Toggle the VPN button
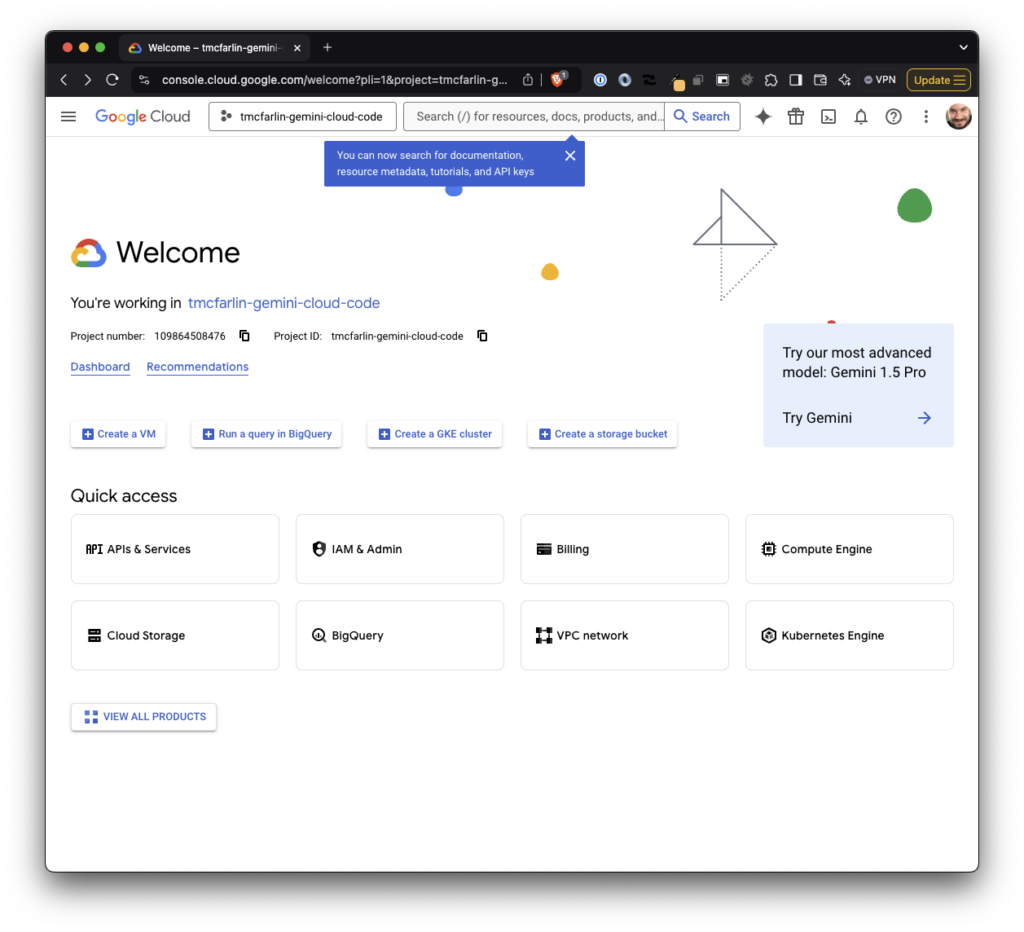The width and height of the screenshot is (1024, 932). click(x=880, y=80)
